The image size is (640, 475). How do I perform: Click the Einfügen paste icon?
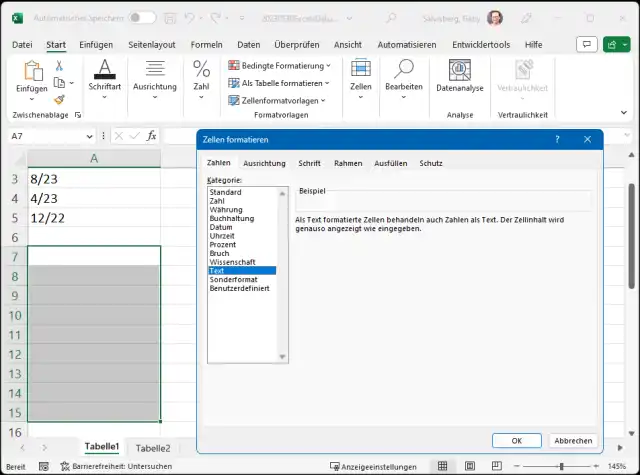tap(31, 71)
